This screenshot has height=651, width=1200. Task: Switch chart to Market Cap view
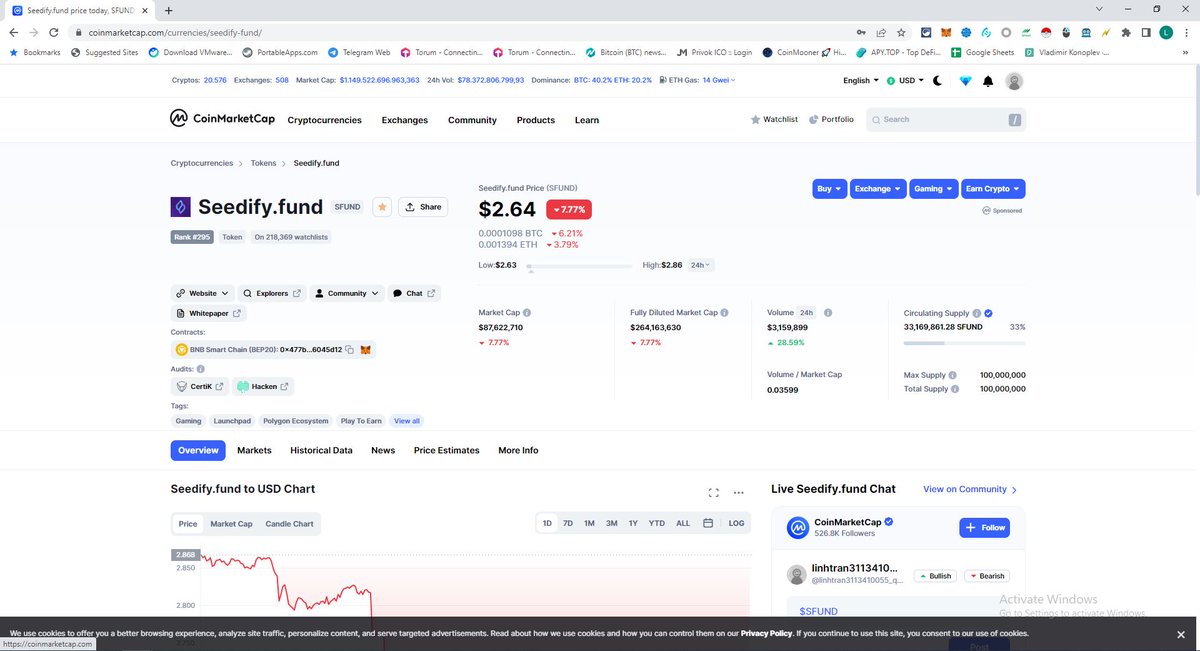pyautogui.click(x=231, y=524)
